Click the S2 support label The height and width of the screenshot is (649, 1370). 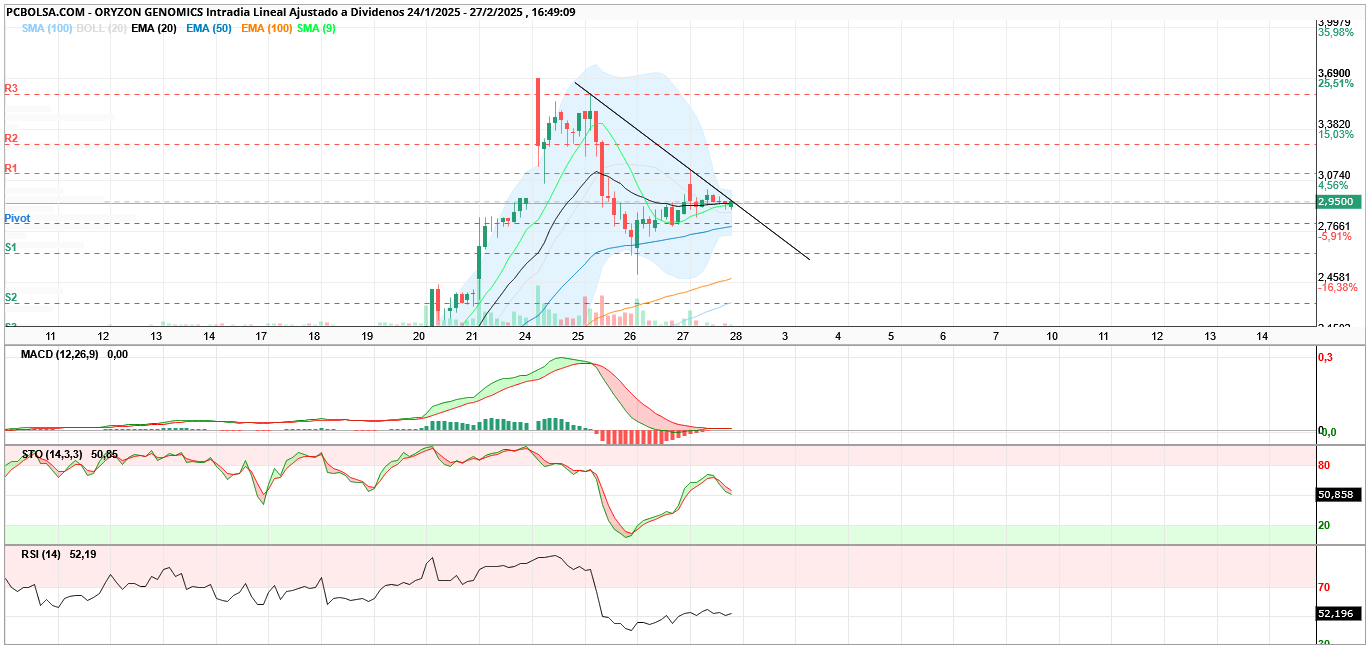(x=11, y=297)
